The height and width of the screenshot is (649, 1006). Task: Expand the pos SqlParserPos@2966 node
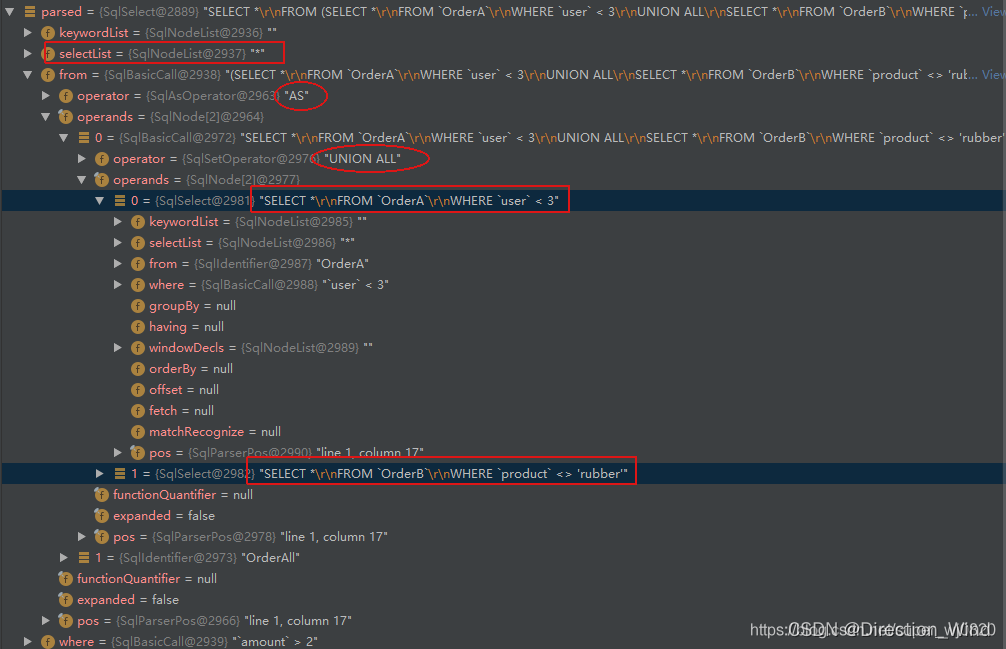tap(46, 620)
